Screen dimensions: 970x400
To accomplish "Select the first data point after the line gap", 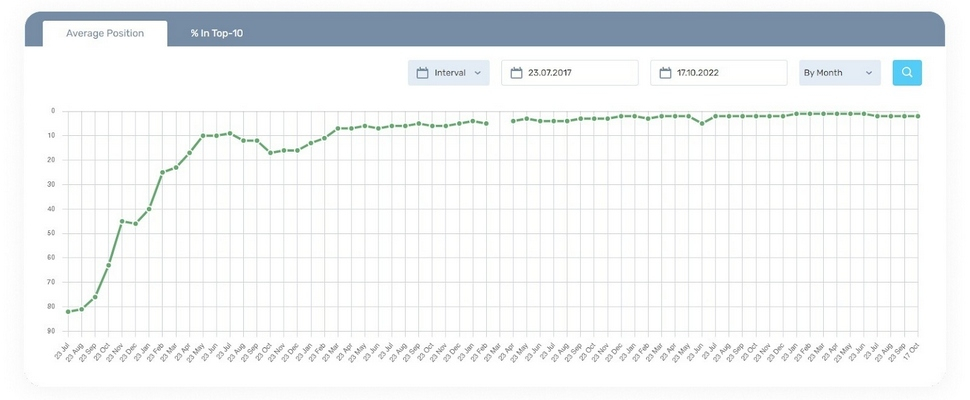I will tap(513, 121).
